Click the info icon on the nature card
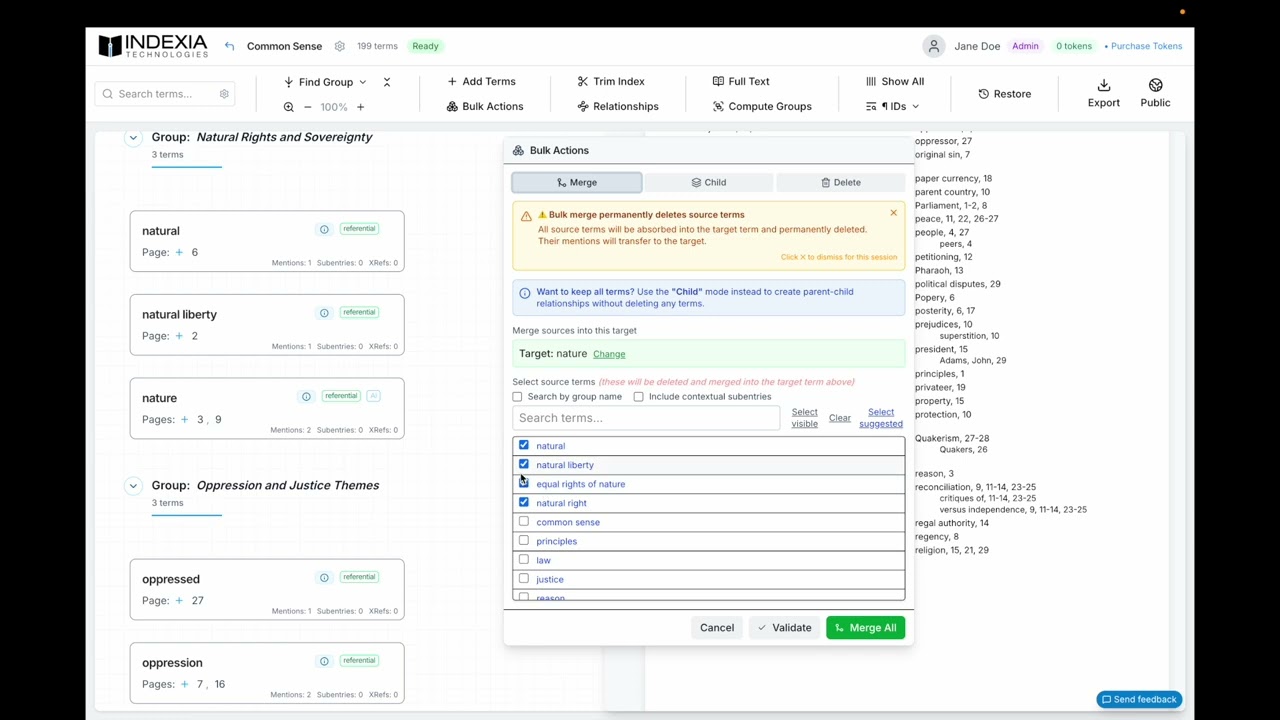Screen dimensions: 1280x720 tap(306, 396)
